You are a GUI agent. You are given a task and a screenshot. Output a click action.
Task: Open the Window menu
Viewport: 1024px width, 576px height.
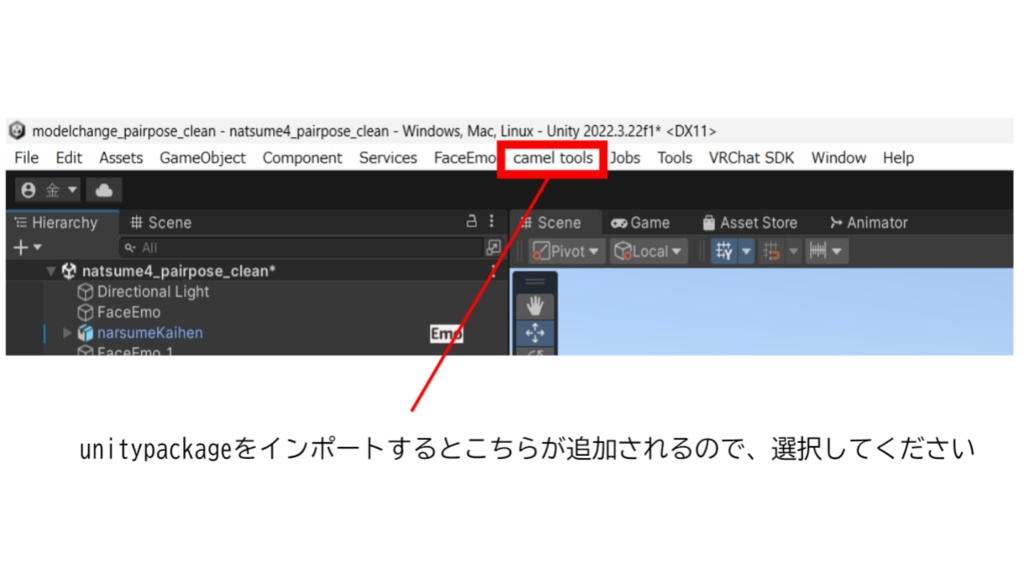coord(839,158)
